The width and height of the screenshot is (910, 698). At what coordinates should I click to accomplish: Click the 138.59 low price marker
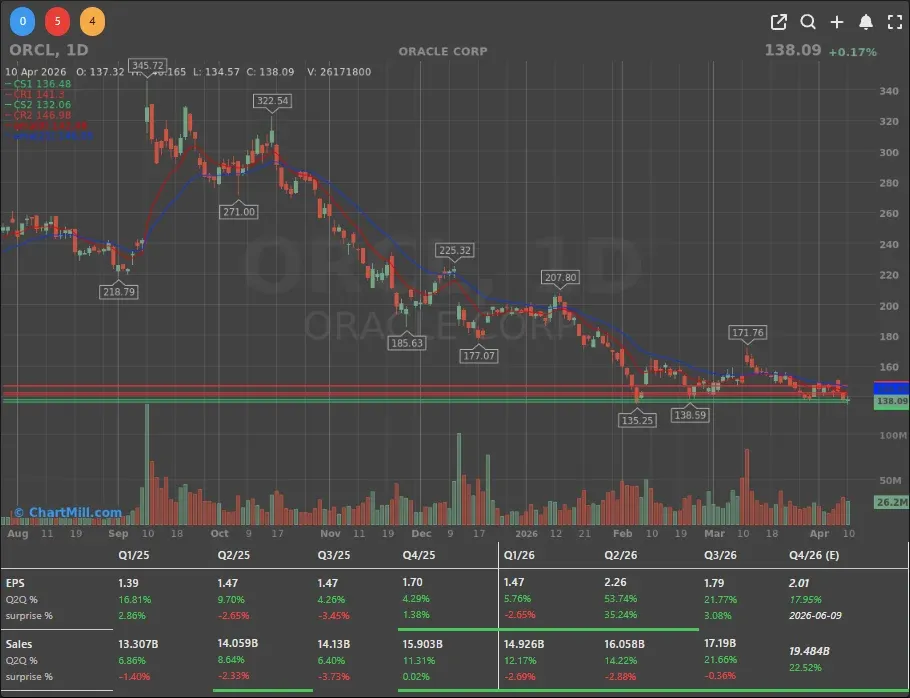point(690,415)
